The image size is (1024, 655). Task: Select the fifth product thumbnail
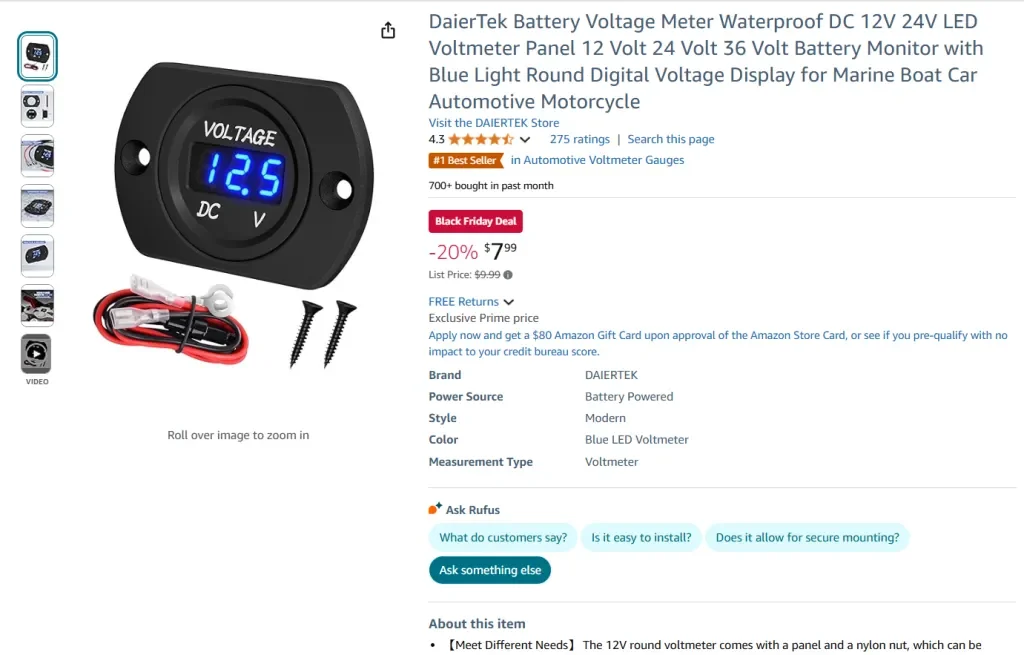(x=37, y=255)
